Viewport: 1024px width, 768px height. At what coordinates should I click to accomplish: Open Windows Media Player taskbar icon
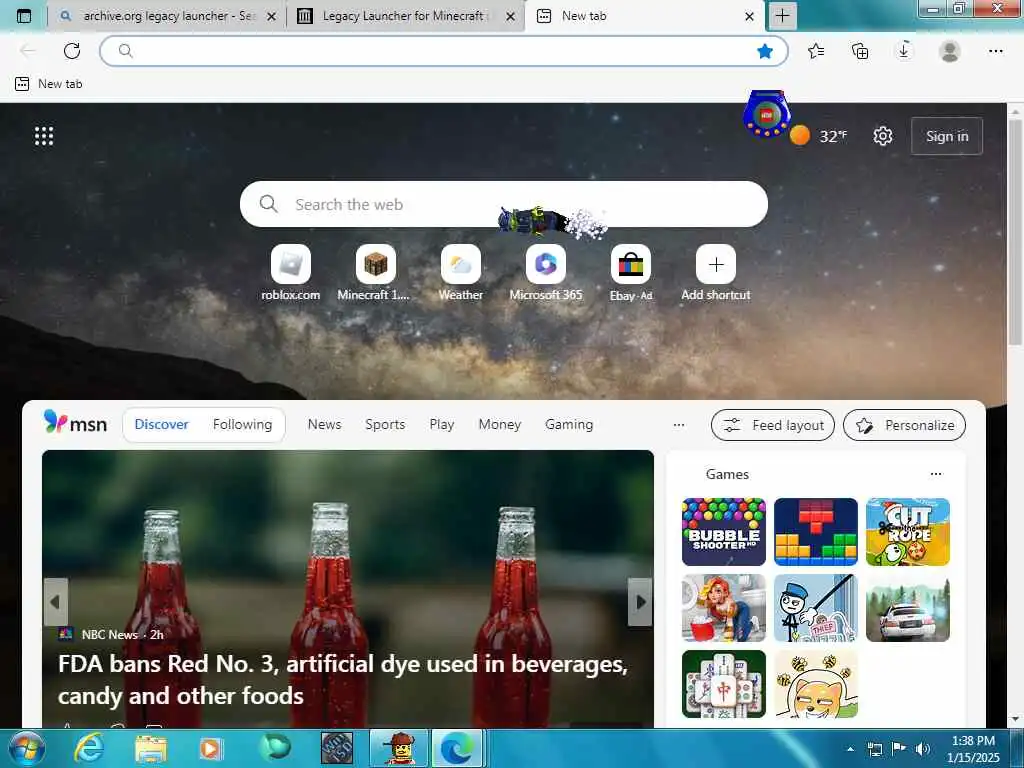point(210,748)
